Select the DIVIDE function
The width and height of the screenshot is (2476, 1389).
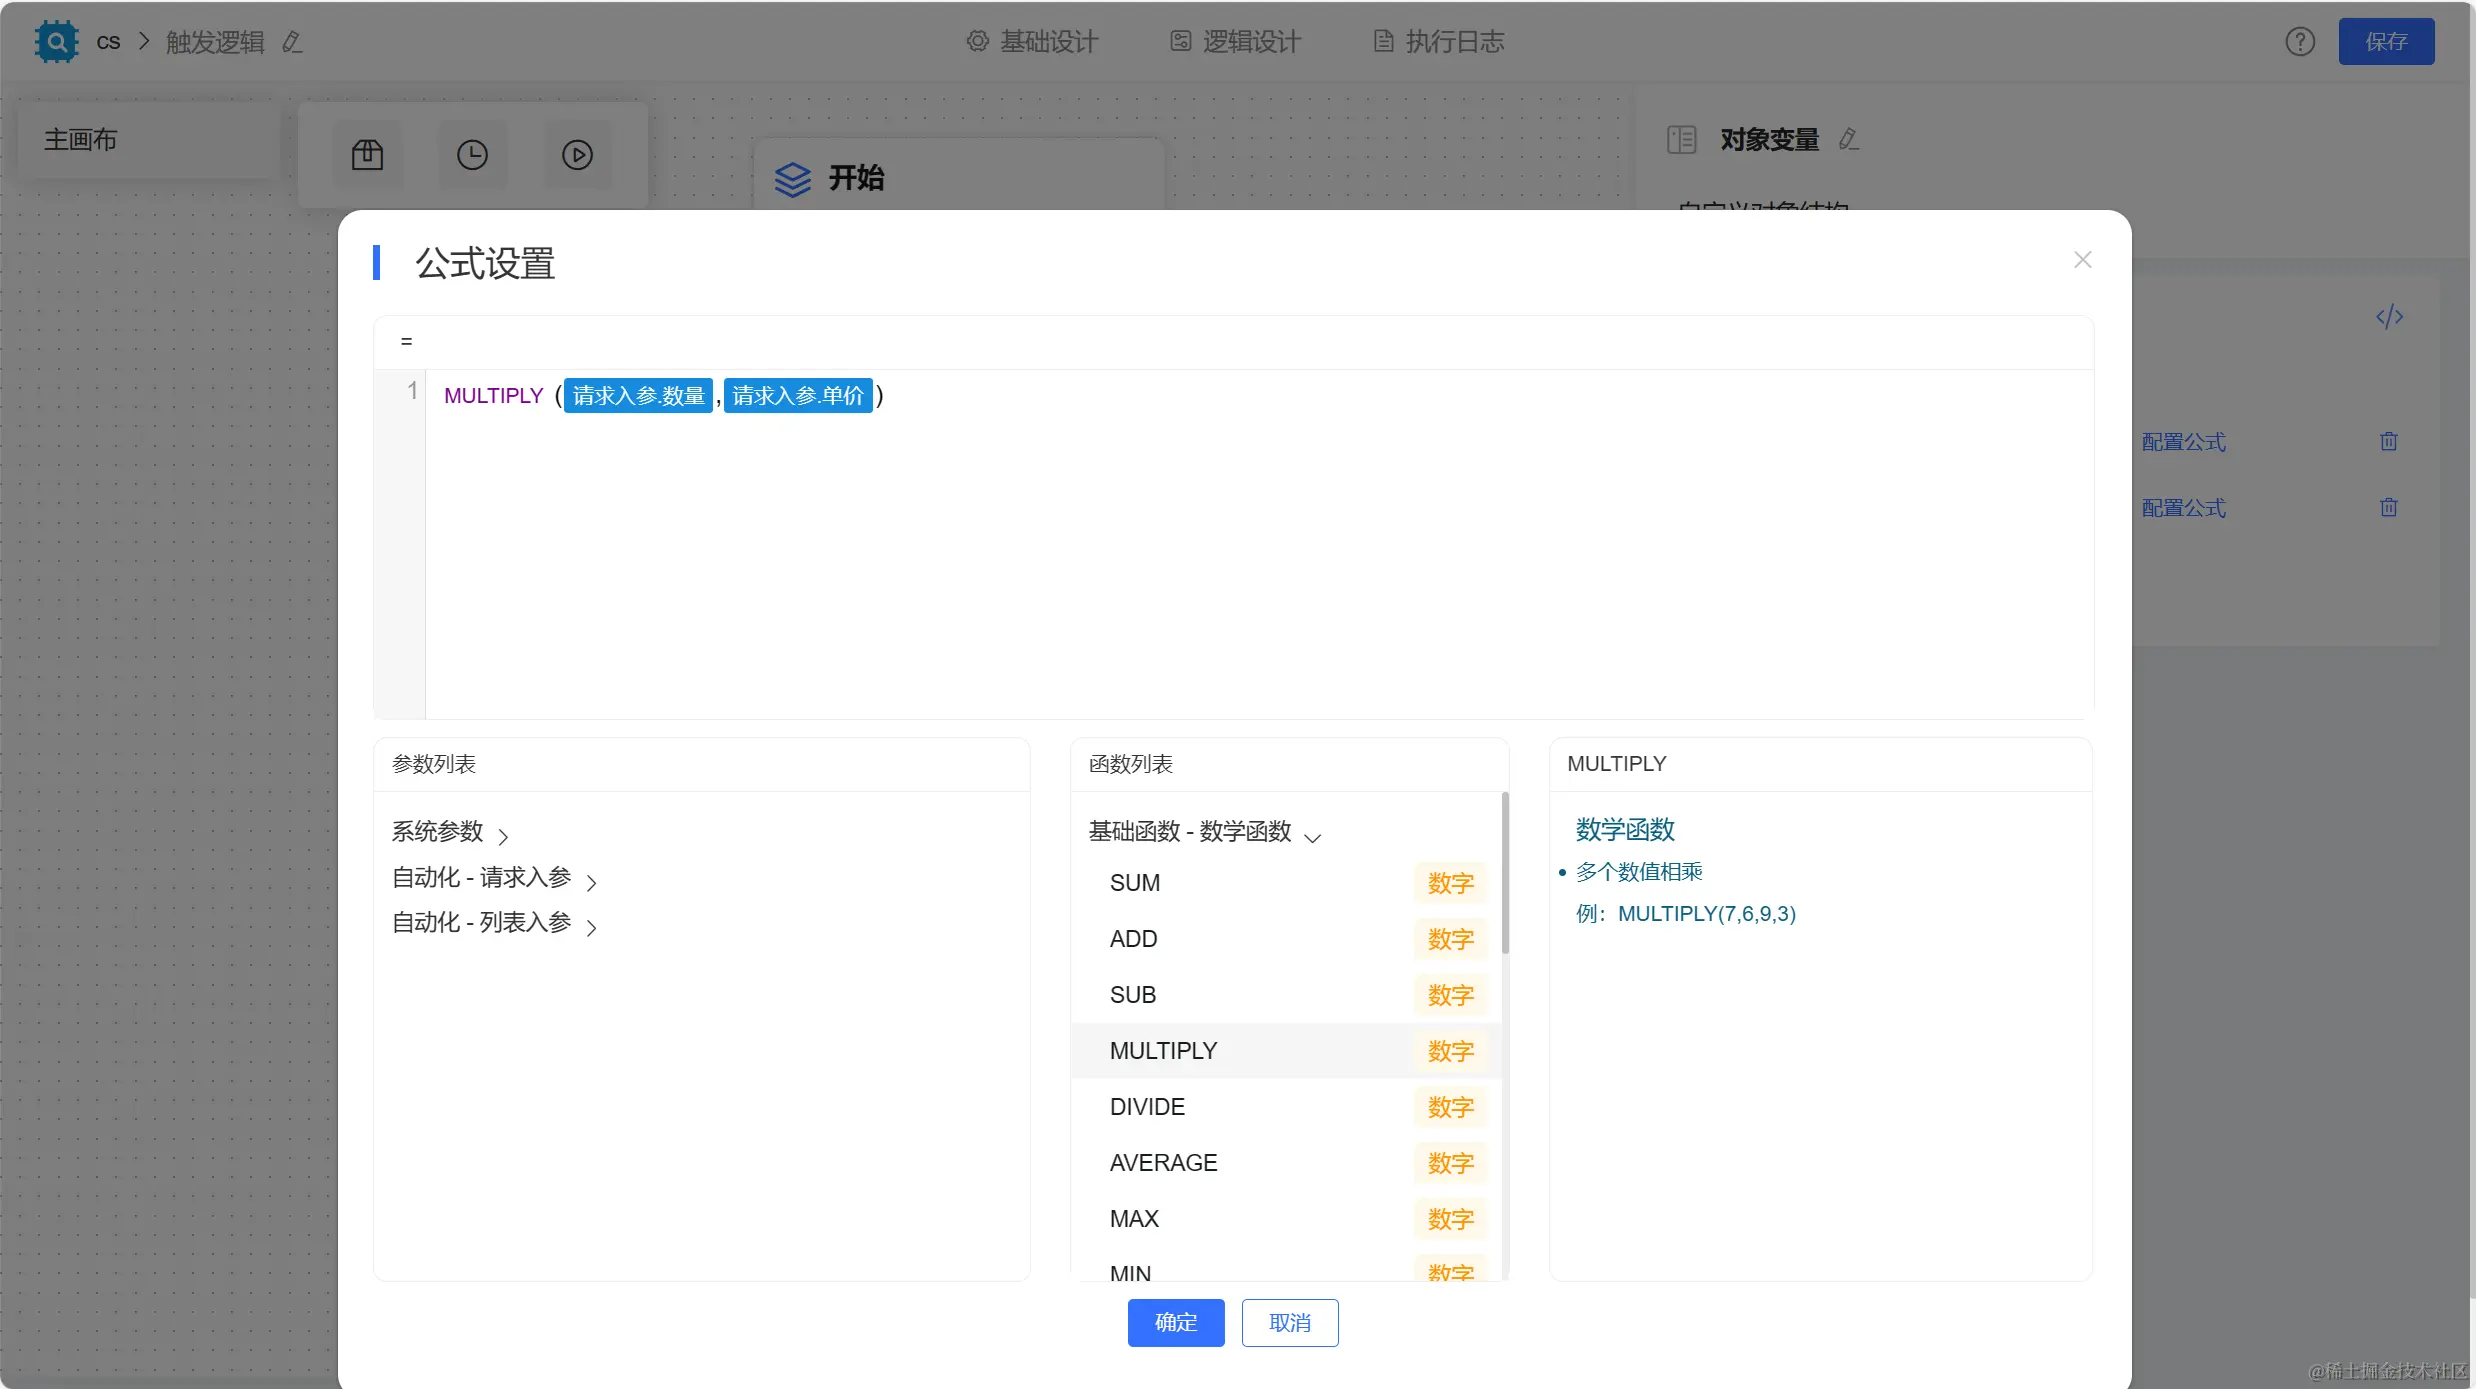coord(1147,1107)
